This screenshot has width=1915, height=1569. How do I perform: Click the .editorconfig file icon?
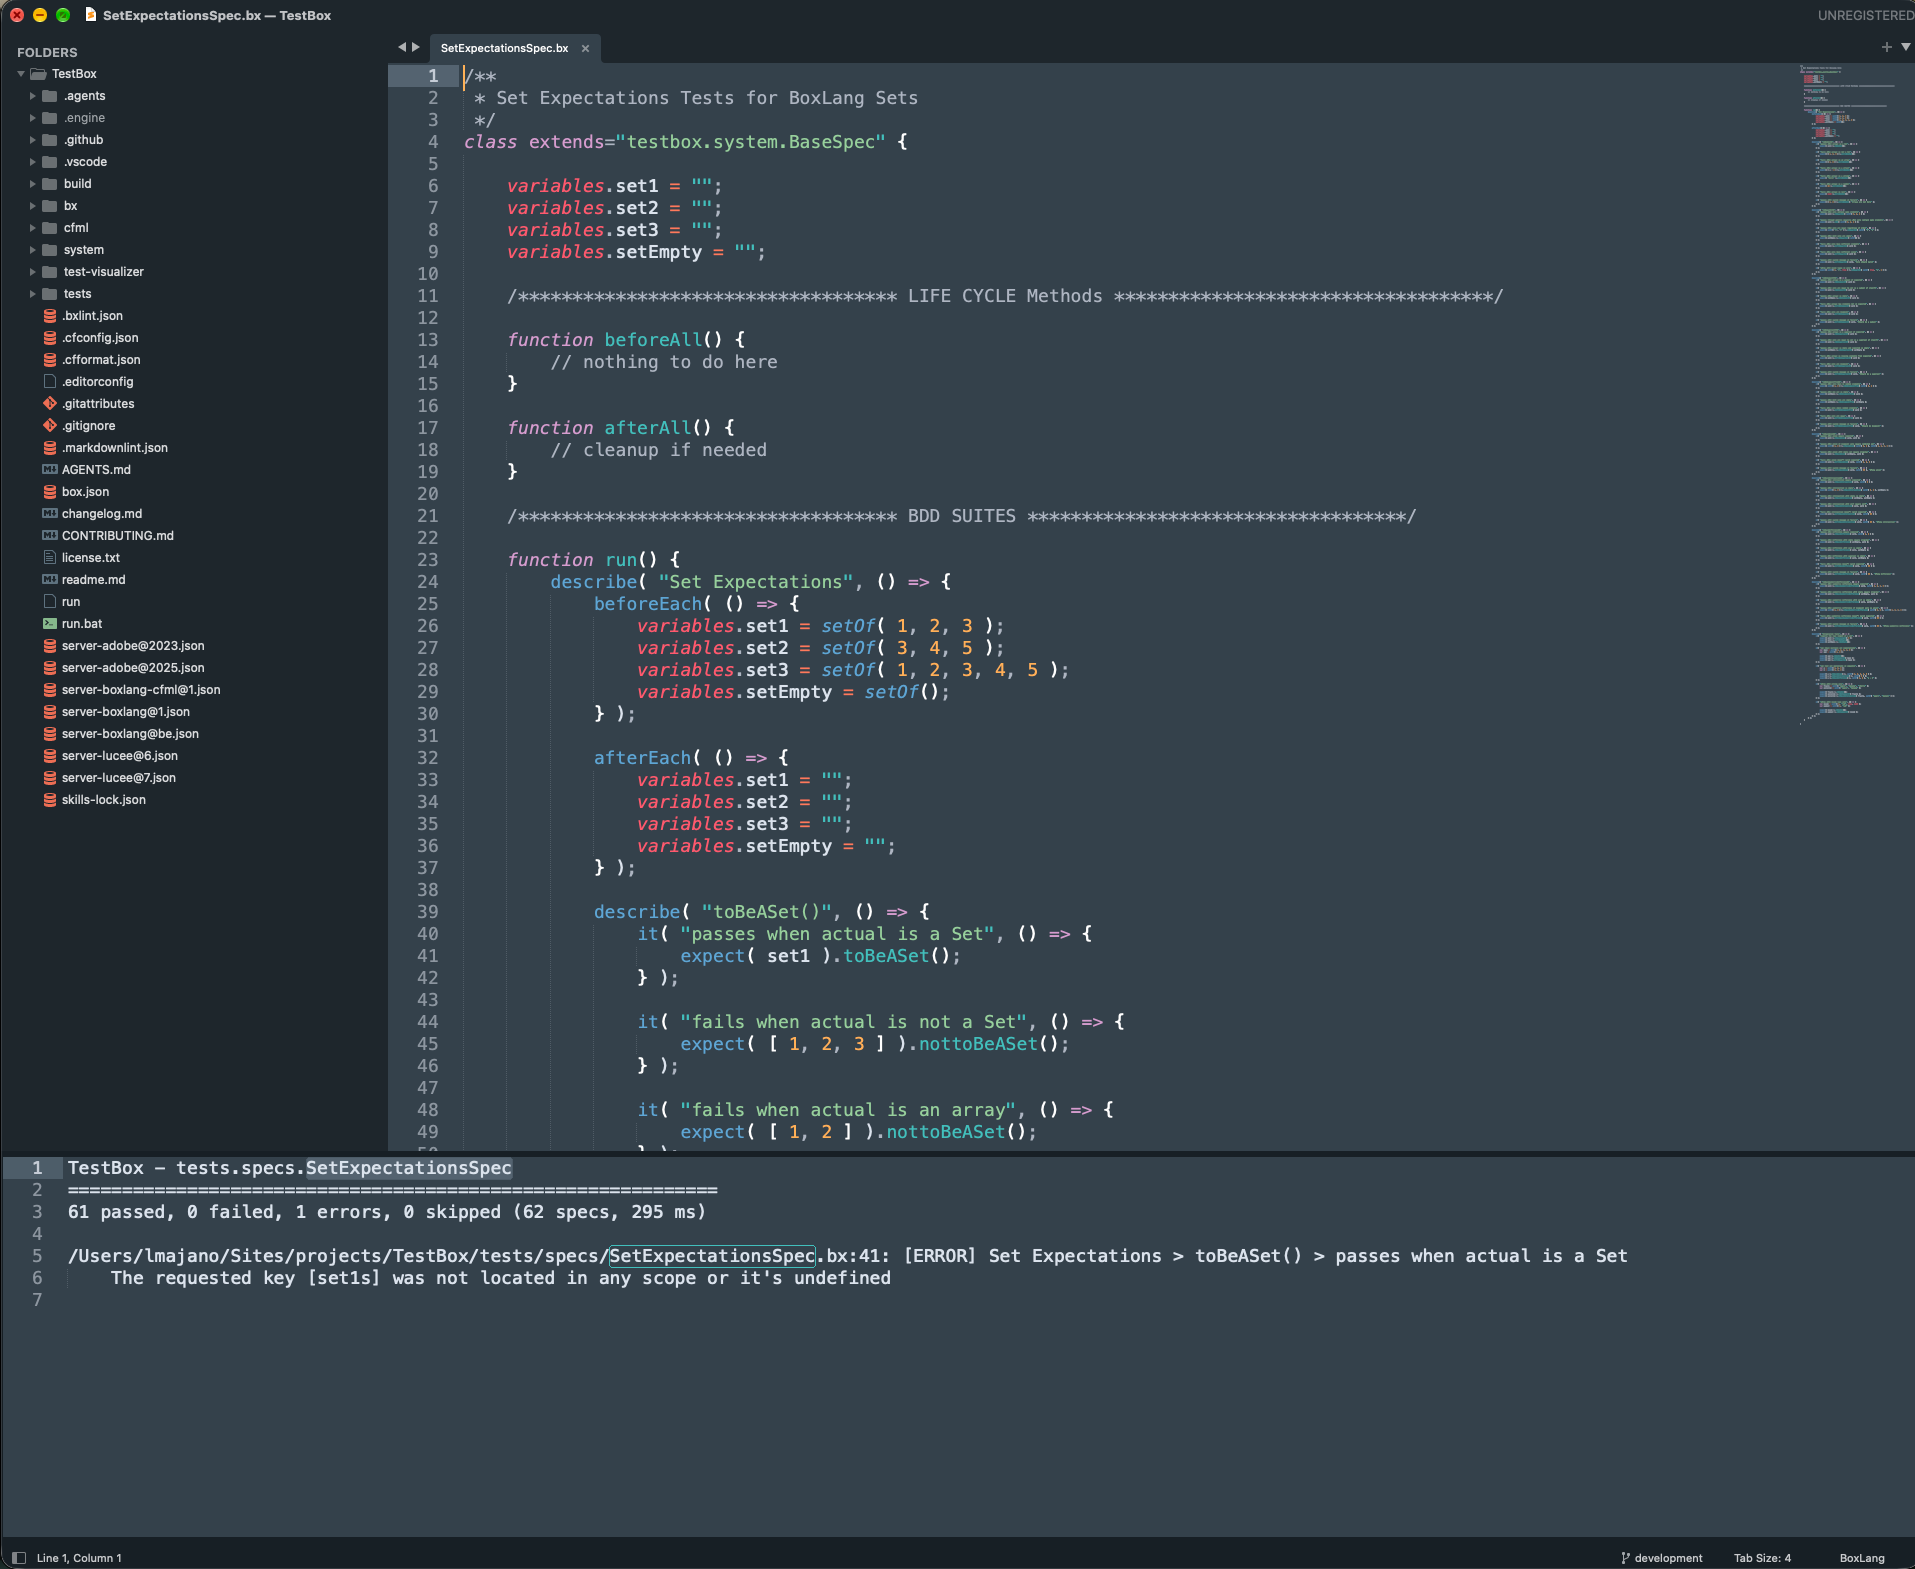click(50, 382)
